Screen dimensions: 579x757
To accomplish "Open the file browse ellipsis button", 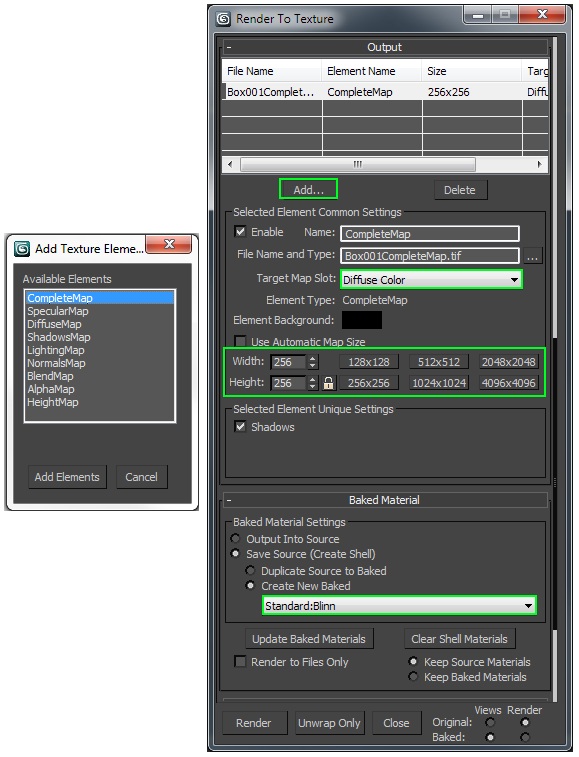I will tap(532, 256).
